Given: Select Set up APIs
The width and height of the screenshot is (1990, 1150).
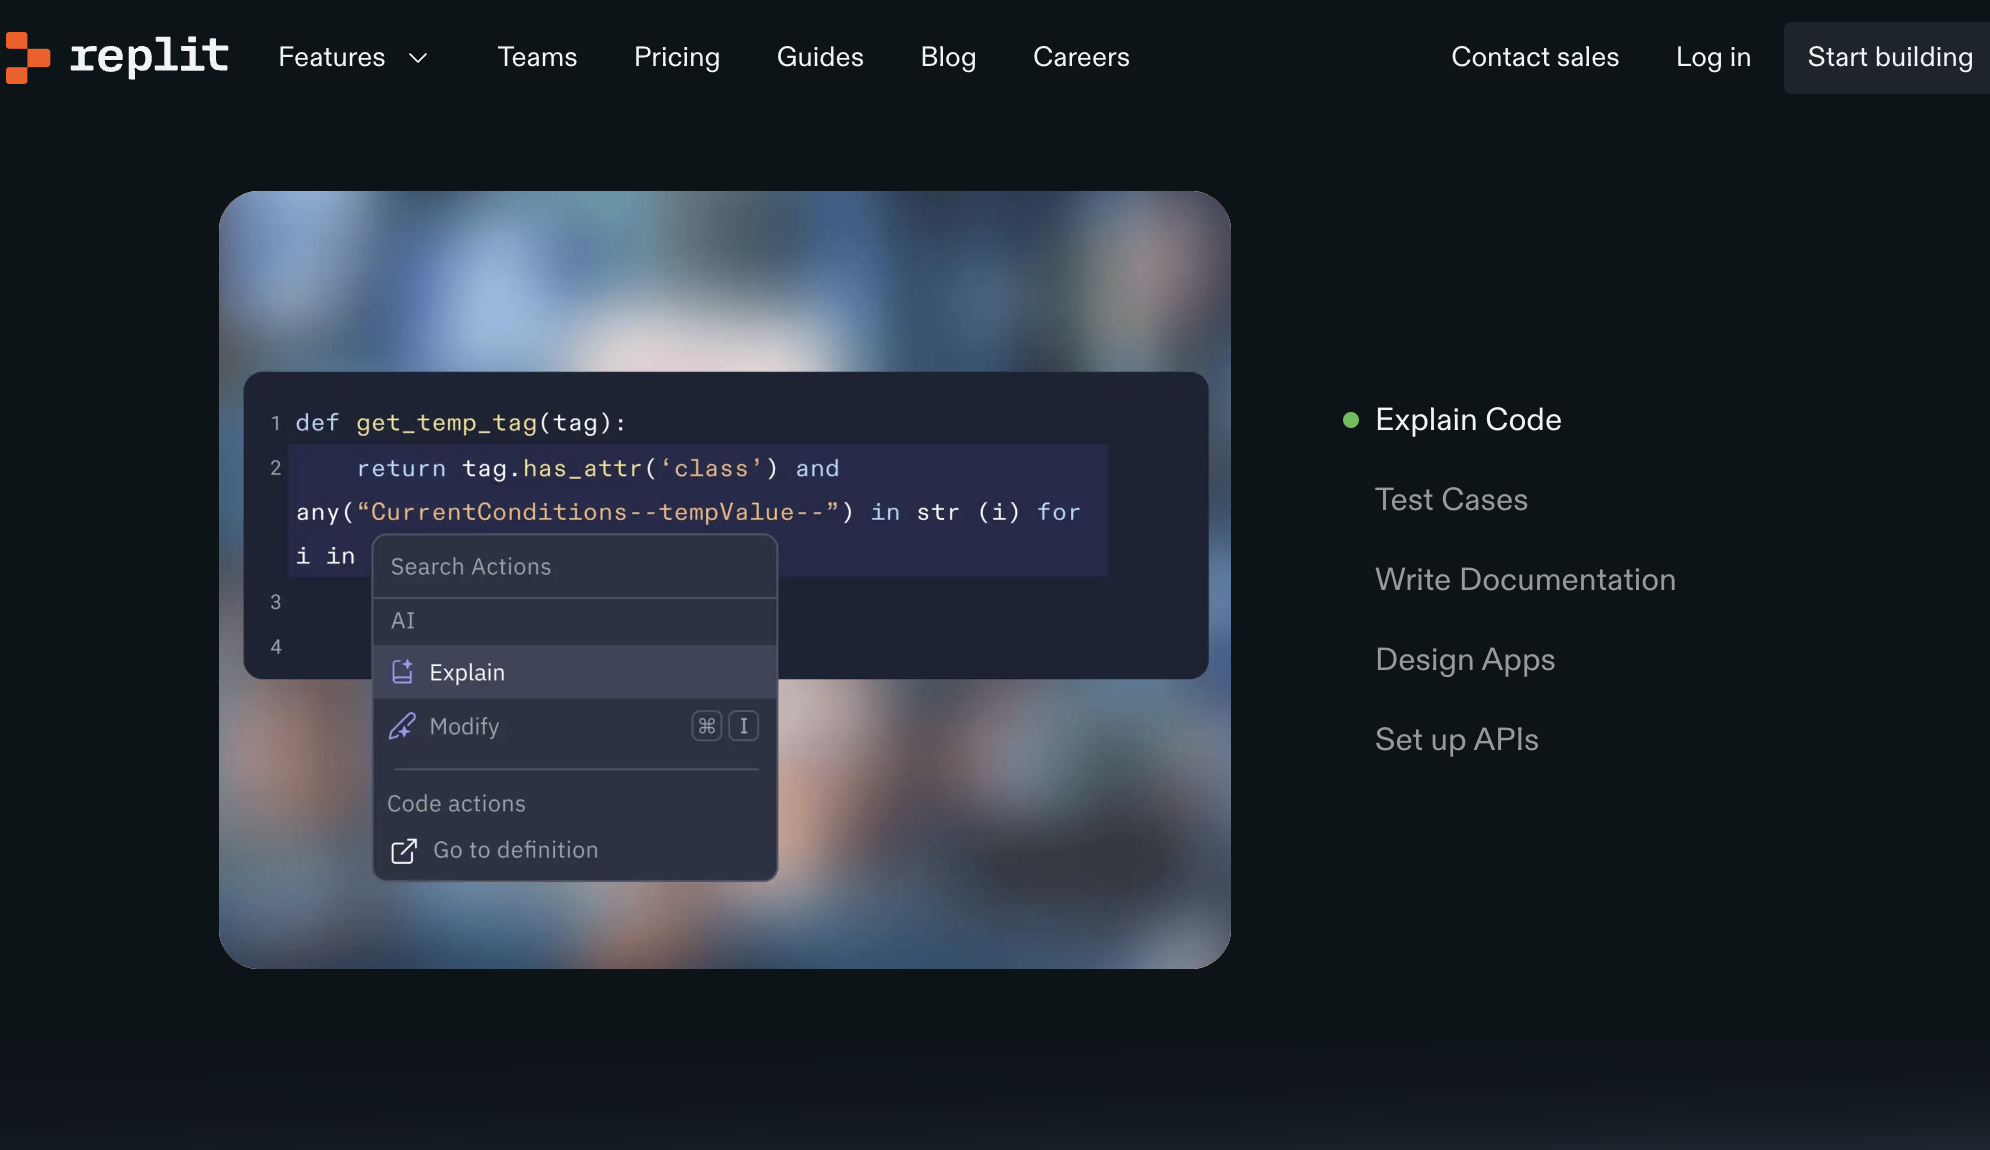Looking at the screenshot, I should click(1456, 739).
